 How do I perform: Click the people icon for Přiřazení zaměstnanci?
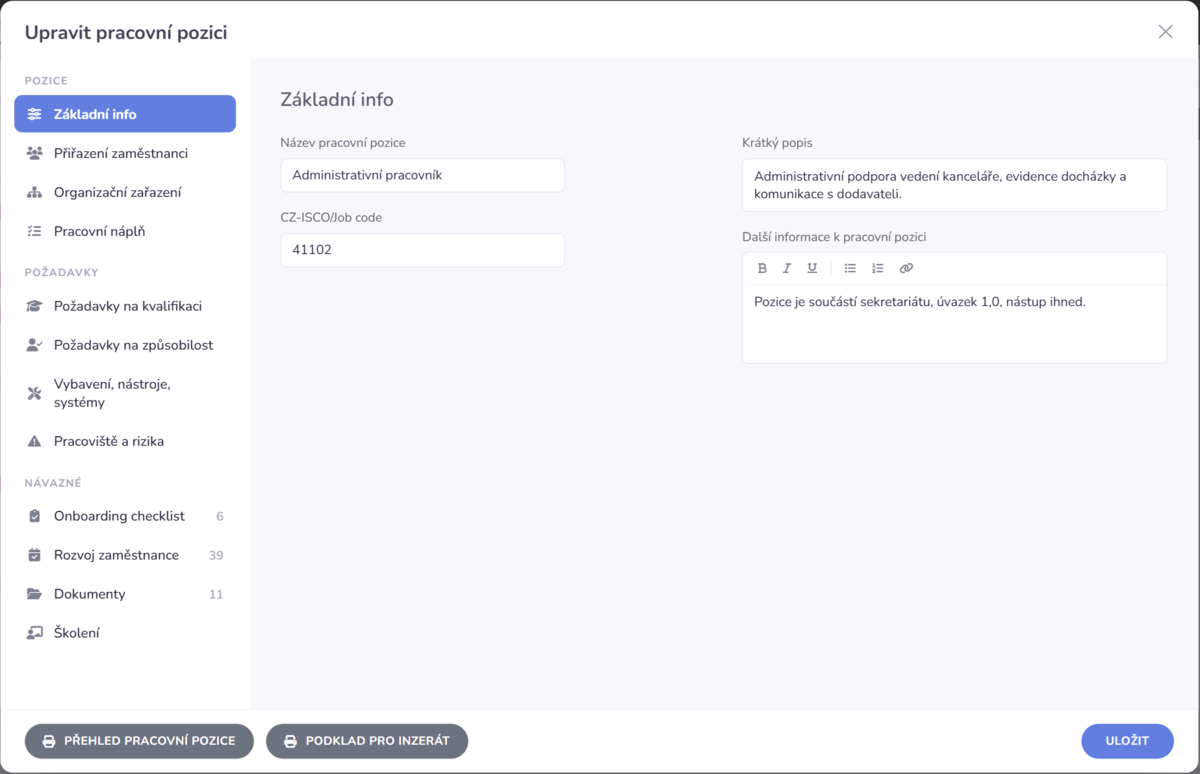tap(35, 153)
